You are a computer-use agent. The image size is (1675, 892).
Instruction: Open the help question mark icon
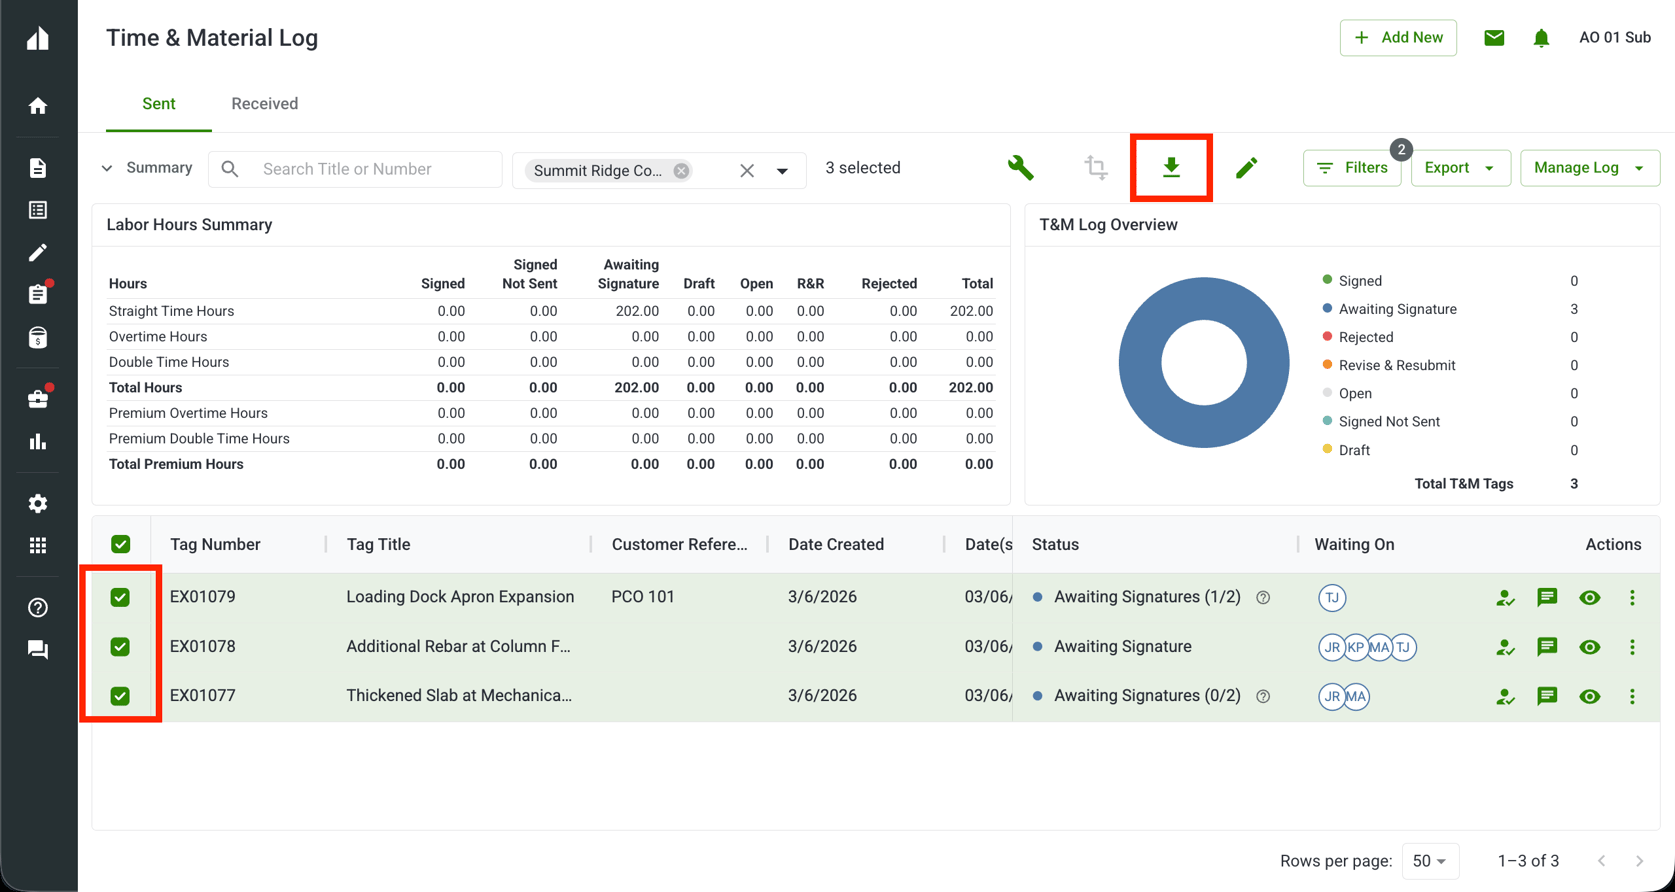point(38,607)
